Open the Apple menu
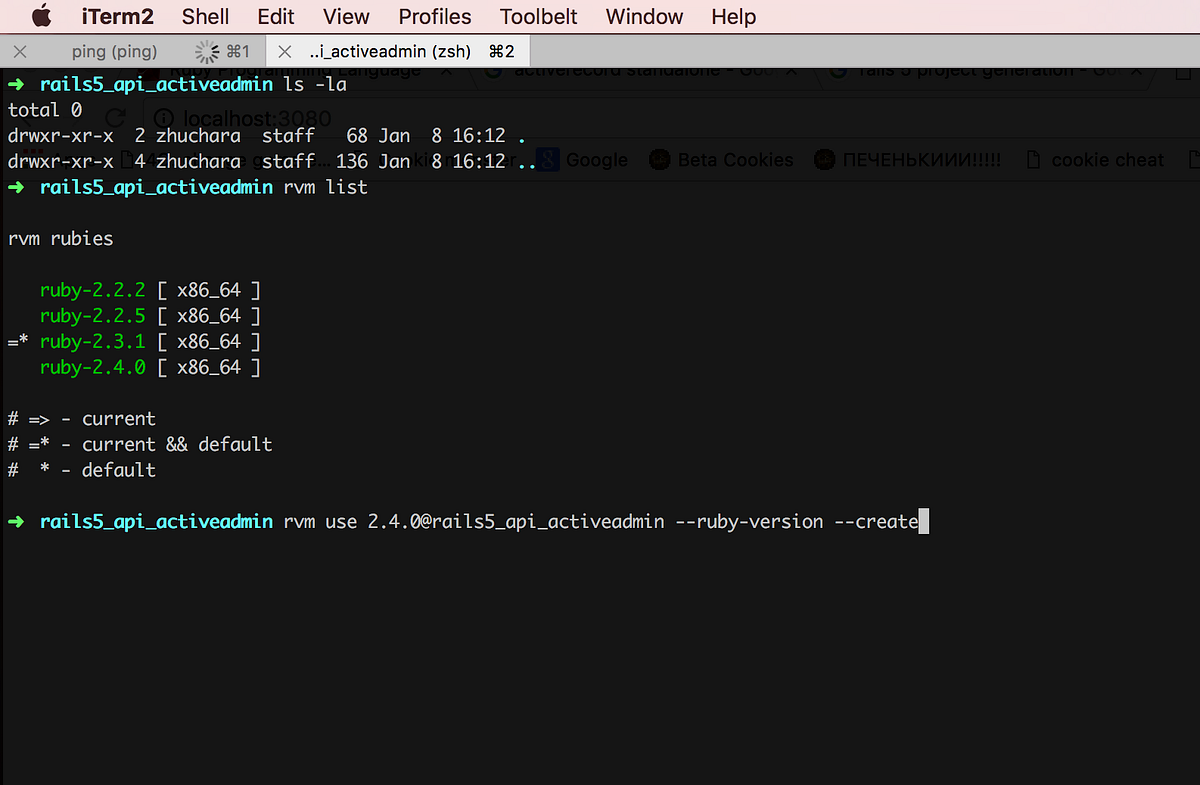This screenshot has height=785, width=1200. (x=40, y=16)
